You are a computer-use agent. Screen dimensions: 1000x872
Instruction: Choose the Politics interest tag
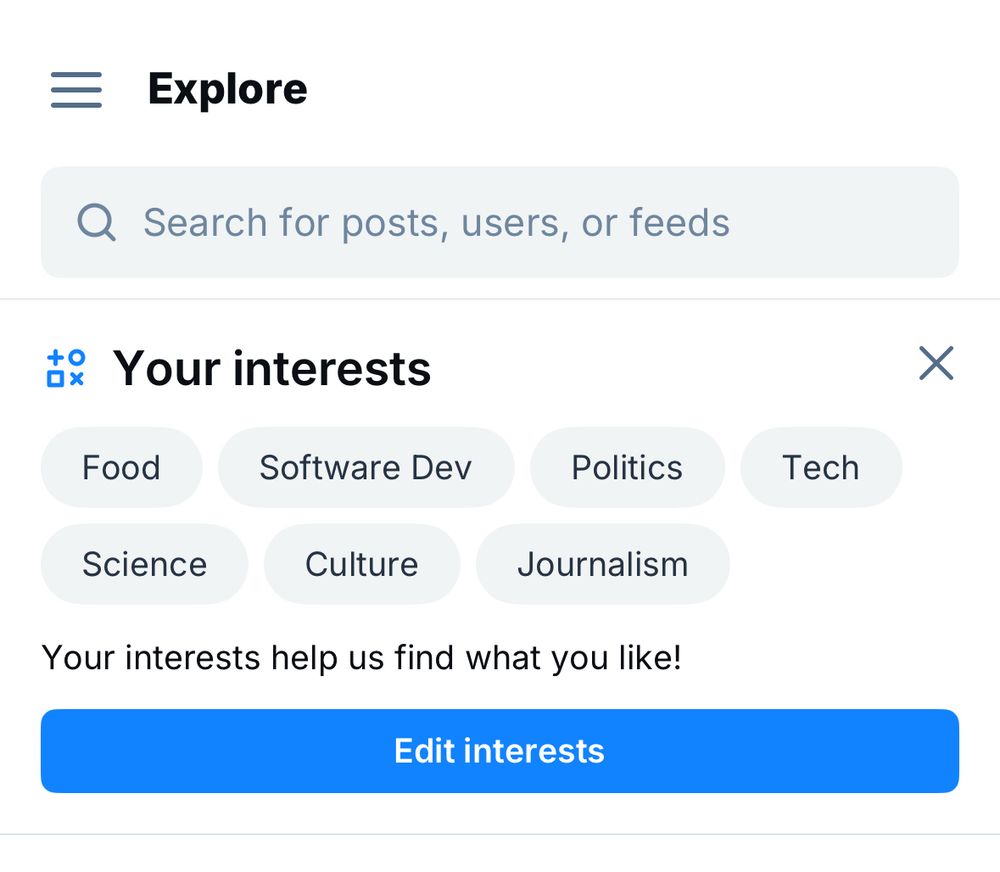pyautogui.click(x=627, y=467)
